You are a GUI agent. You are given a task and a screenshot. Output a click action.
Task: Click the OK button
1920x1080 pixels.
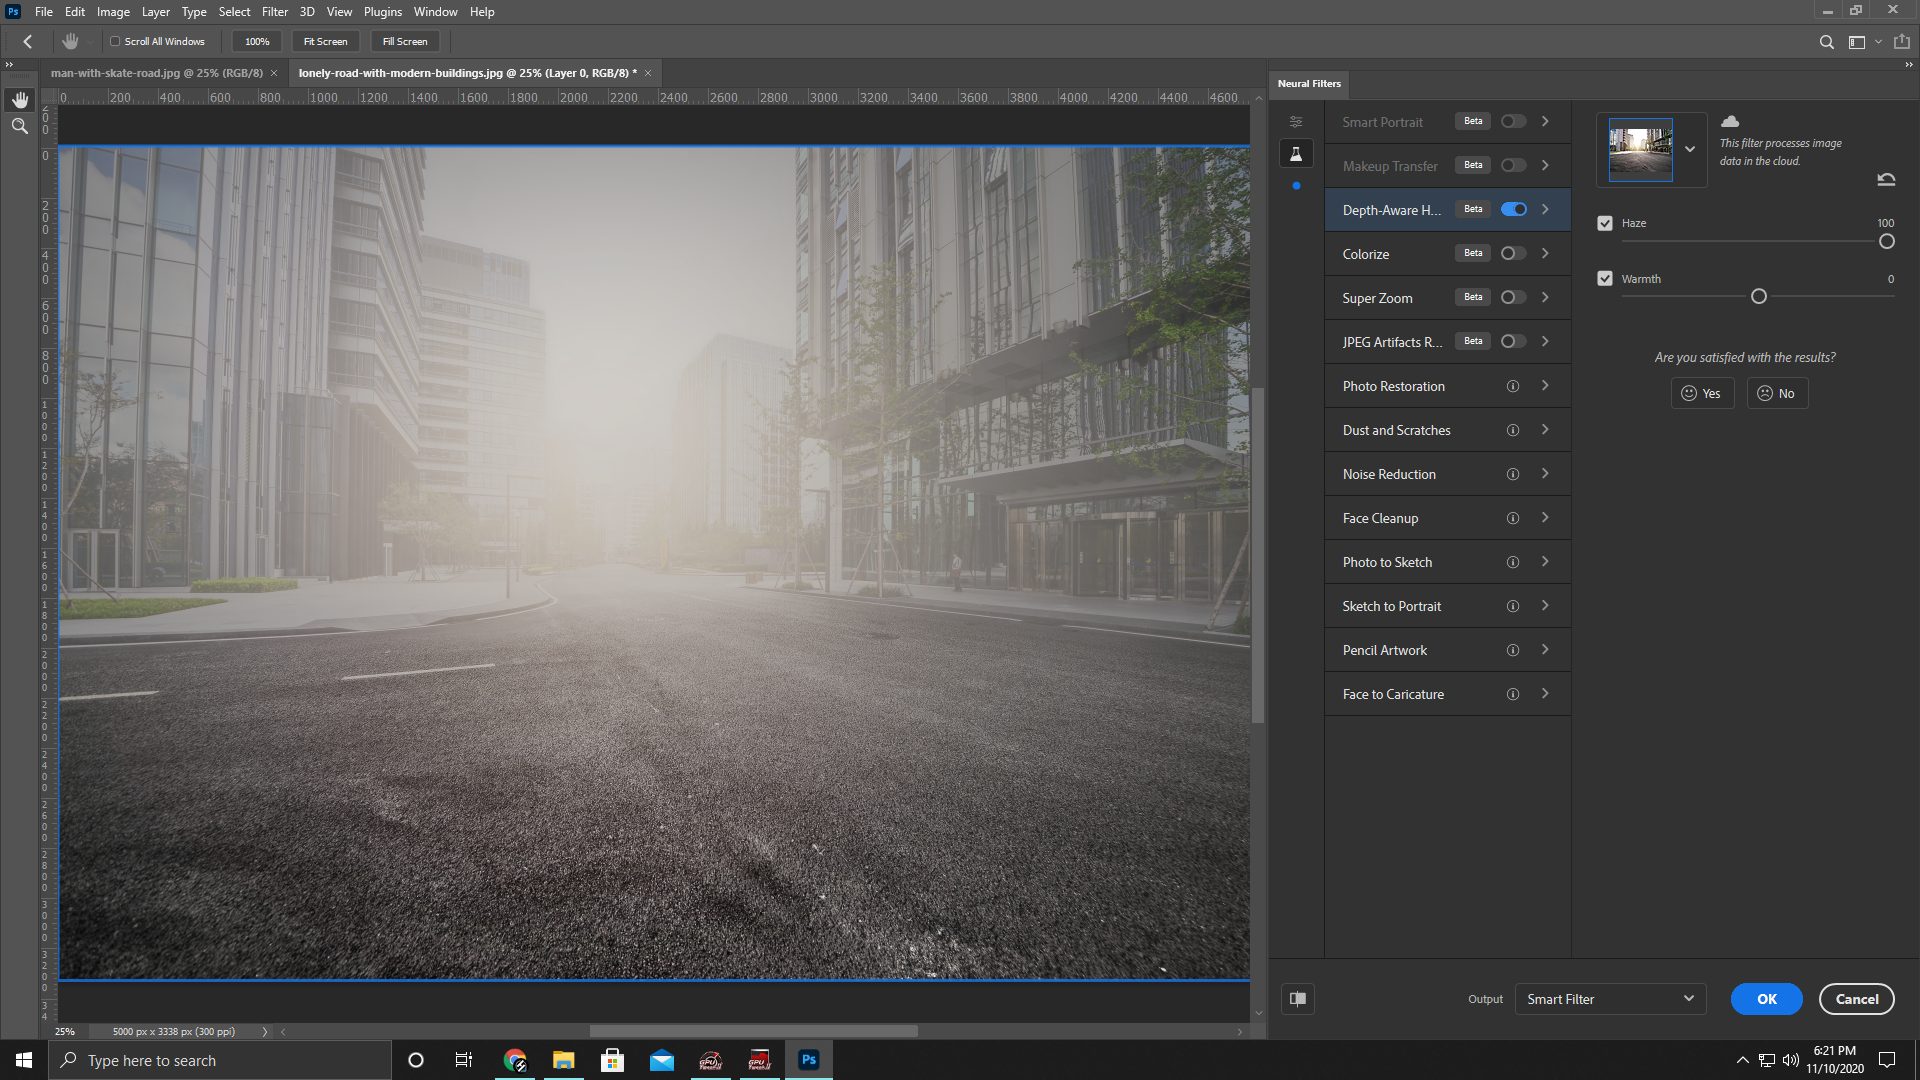click(1766, 999)
